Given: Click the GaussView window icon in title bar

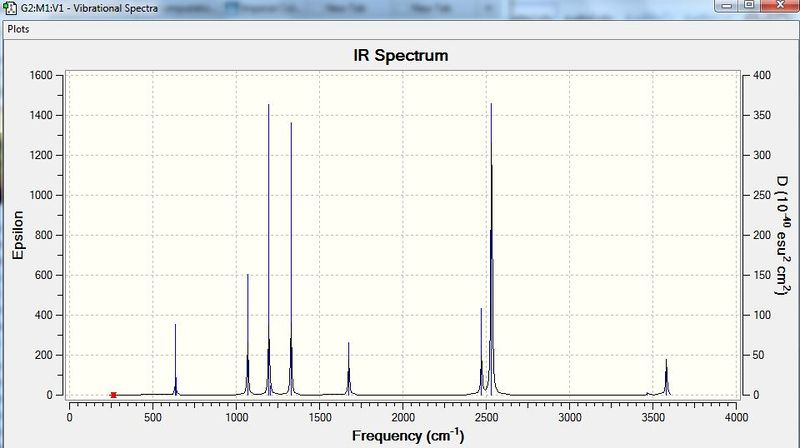Looking at the screenshot, I should [x=10, y=8].
